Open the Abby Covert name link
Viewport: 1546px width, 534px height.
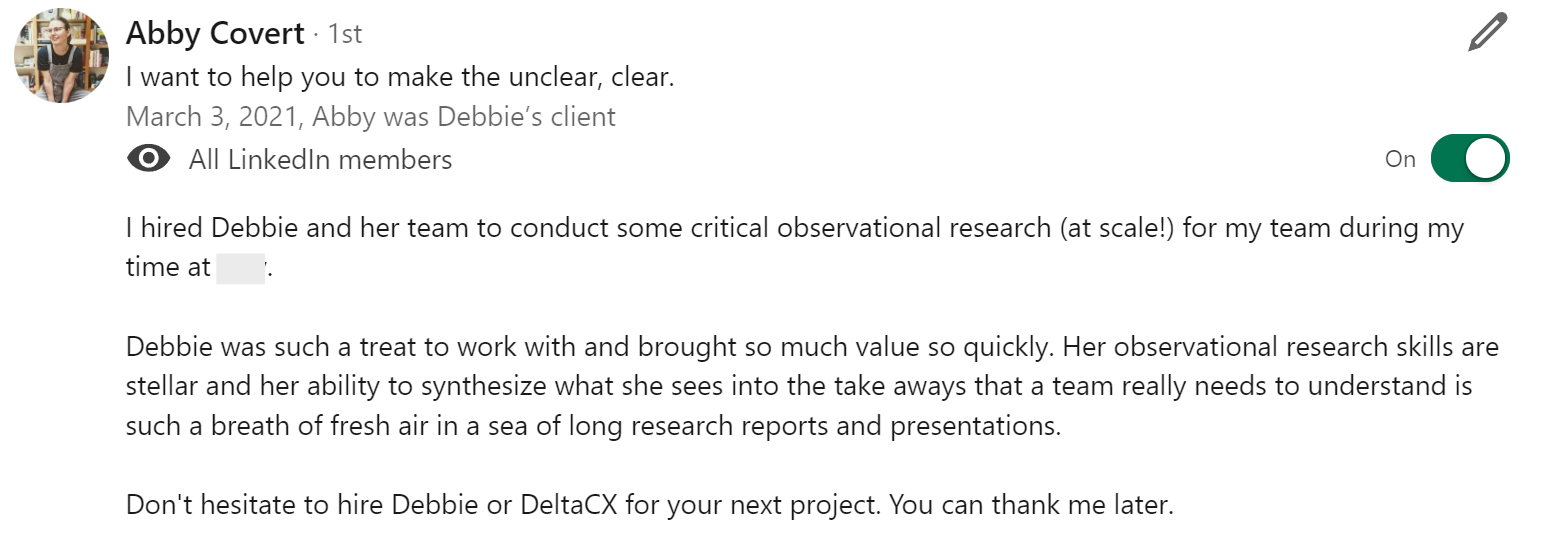(215, 34)
